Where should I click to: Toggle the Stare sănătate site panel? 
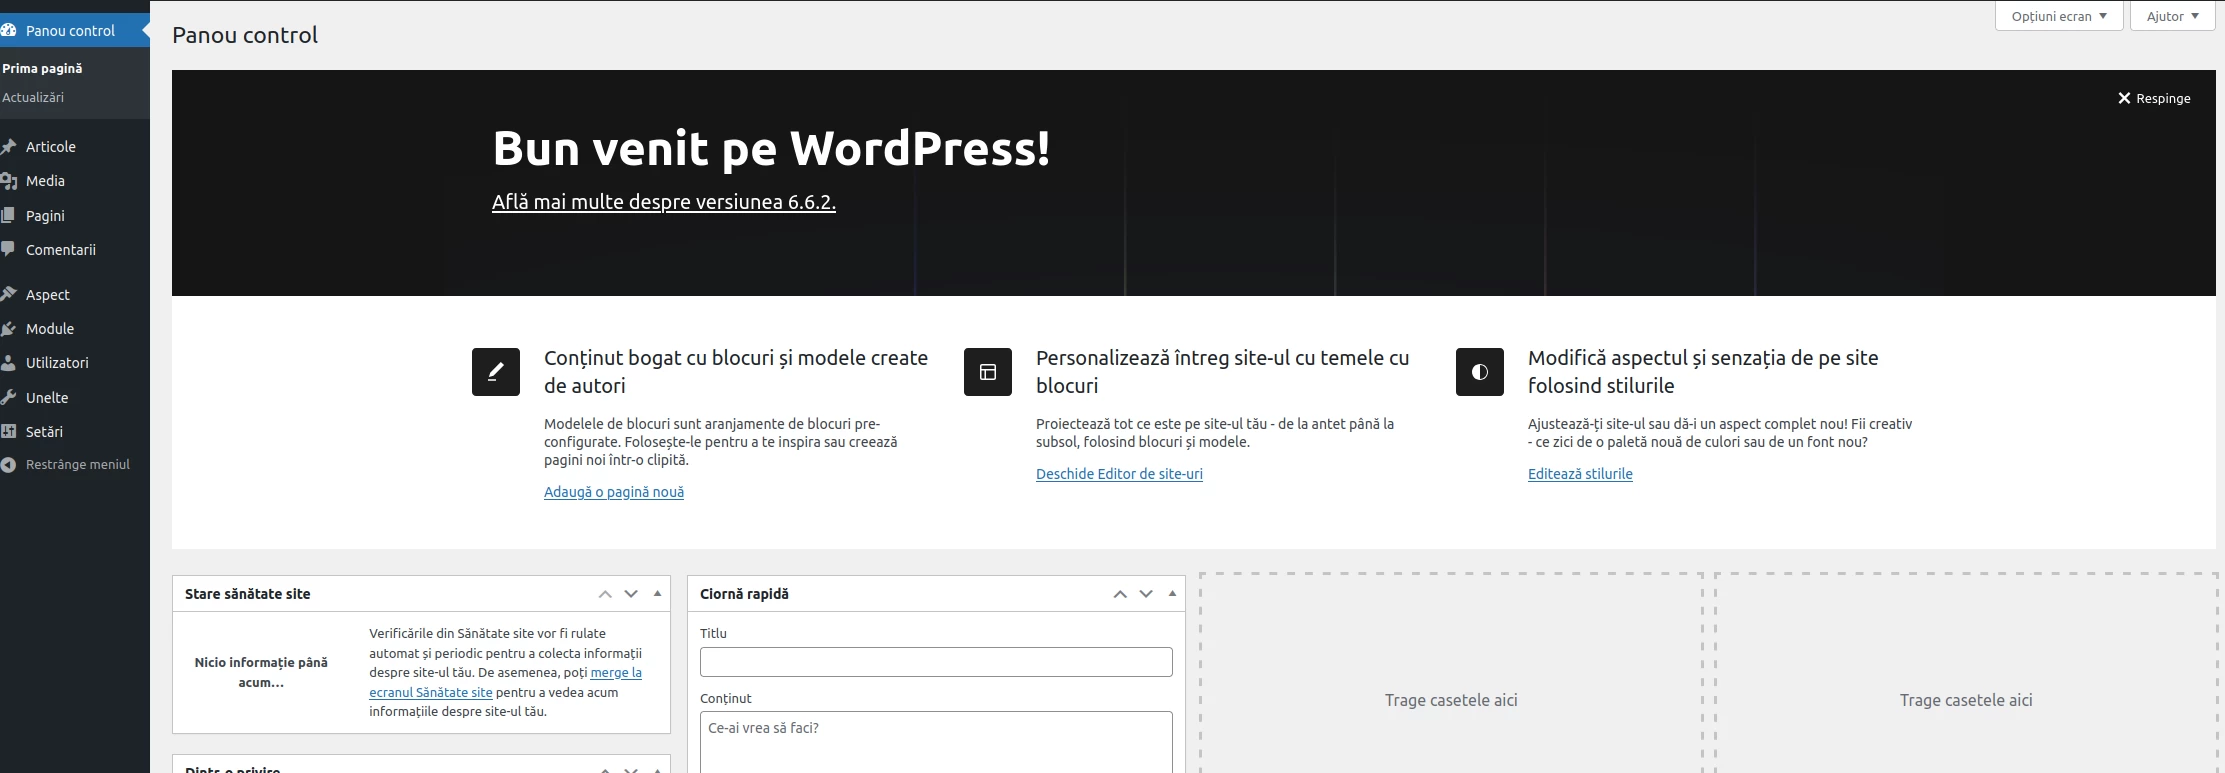[657, 594]
